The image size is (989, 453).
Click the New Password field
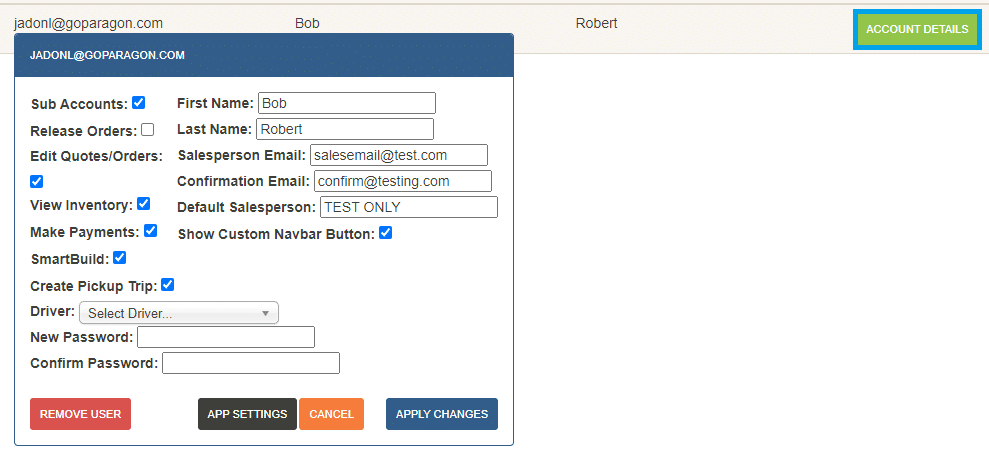coord(226,337)
